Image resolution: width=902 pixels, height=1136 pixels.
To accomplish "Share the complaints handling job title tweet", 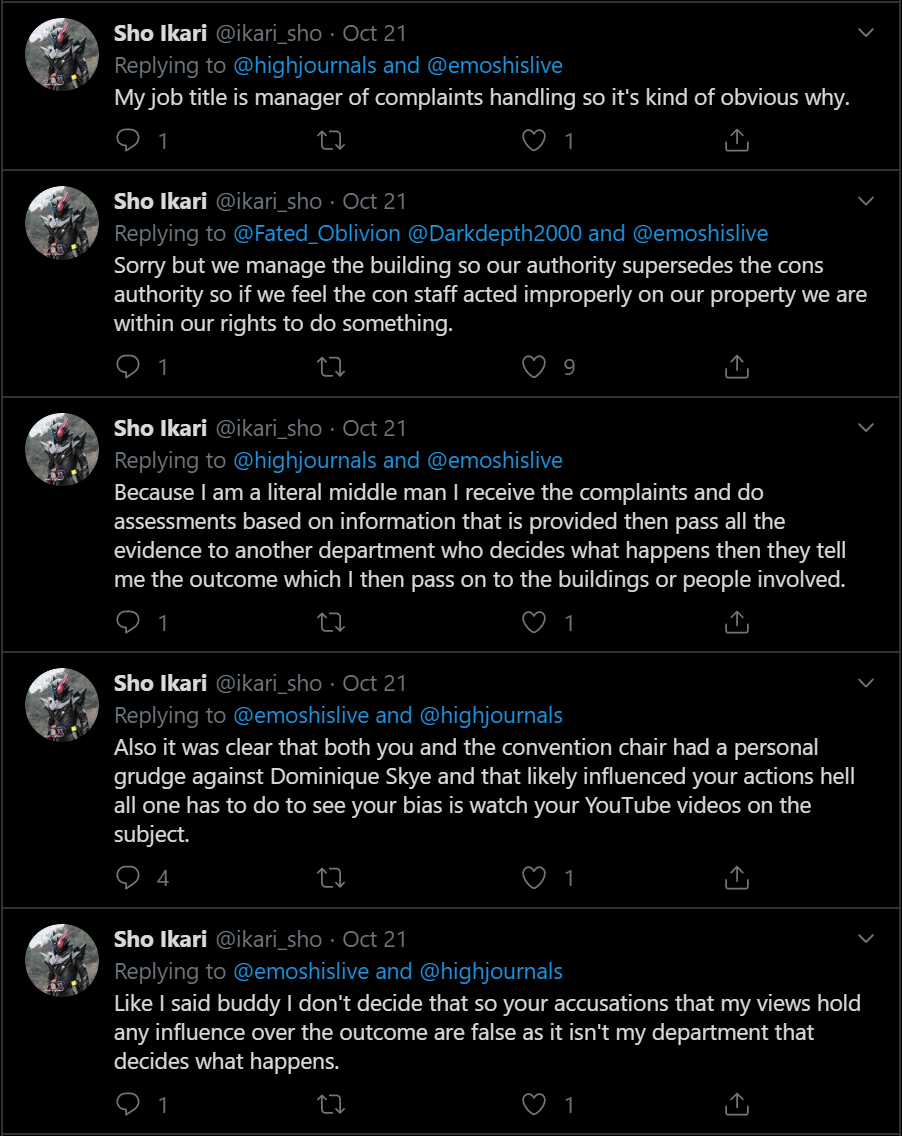I will click(737, 140).
